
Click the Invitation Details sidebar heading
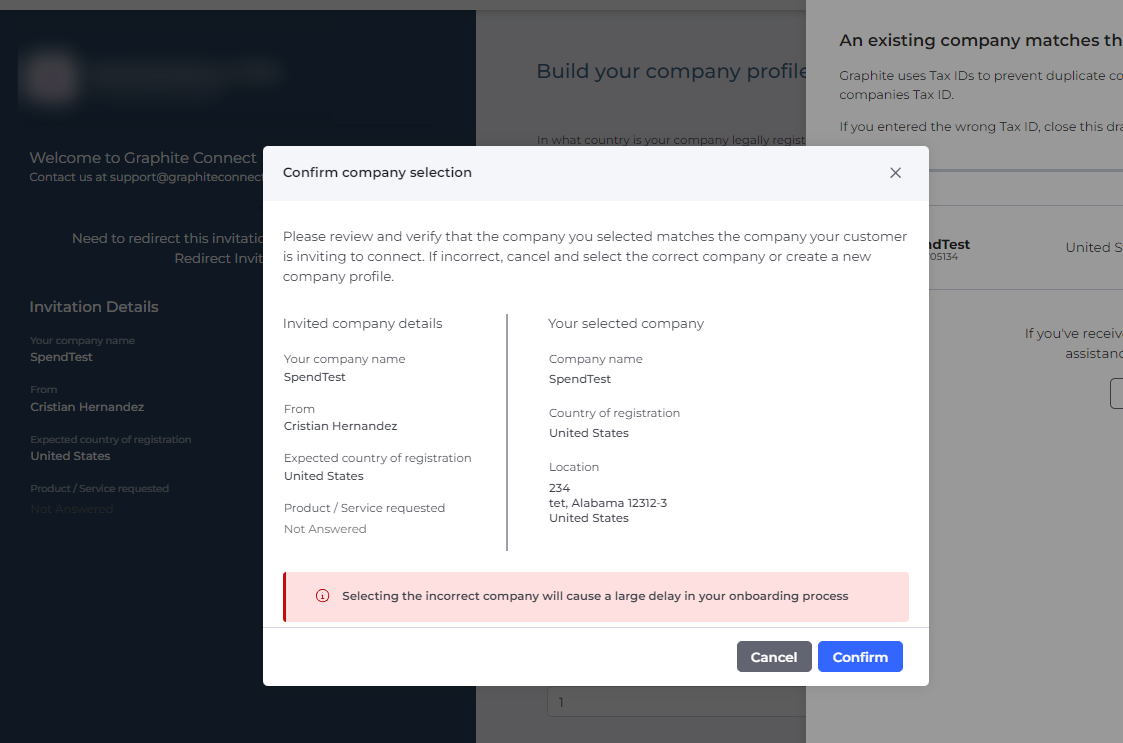click(94, 307)
